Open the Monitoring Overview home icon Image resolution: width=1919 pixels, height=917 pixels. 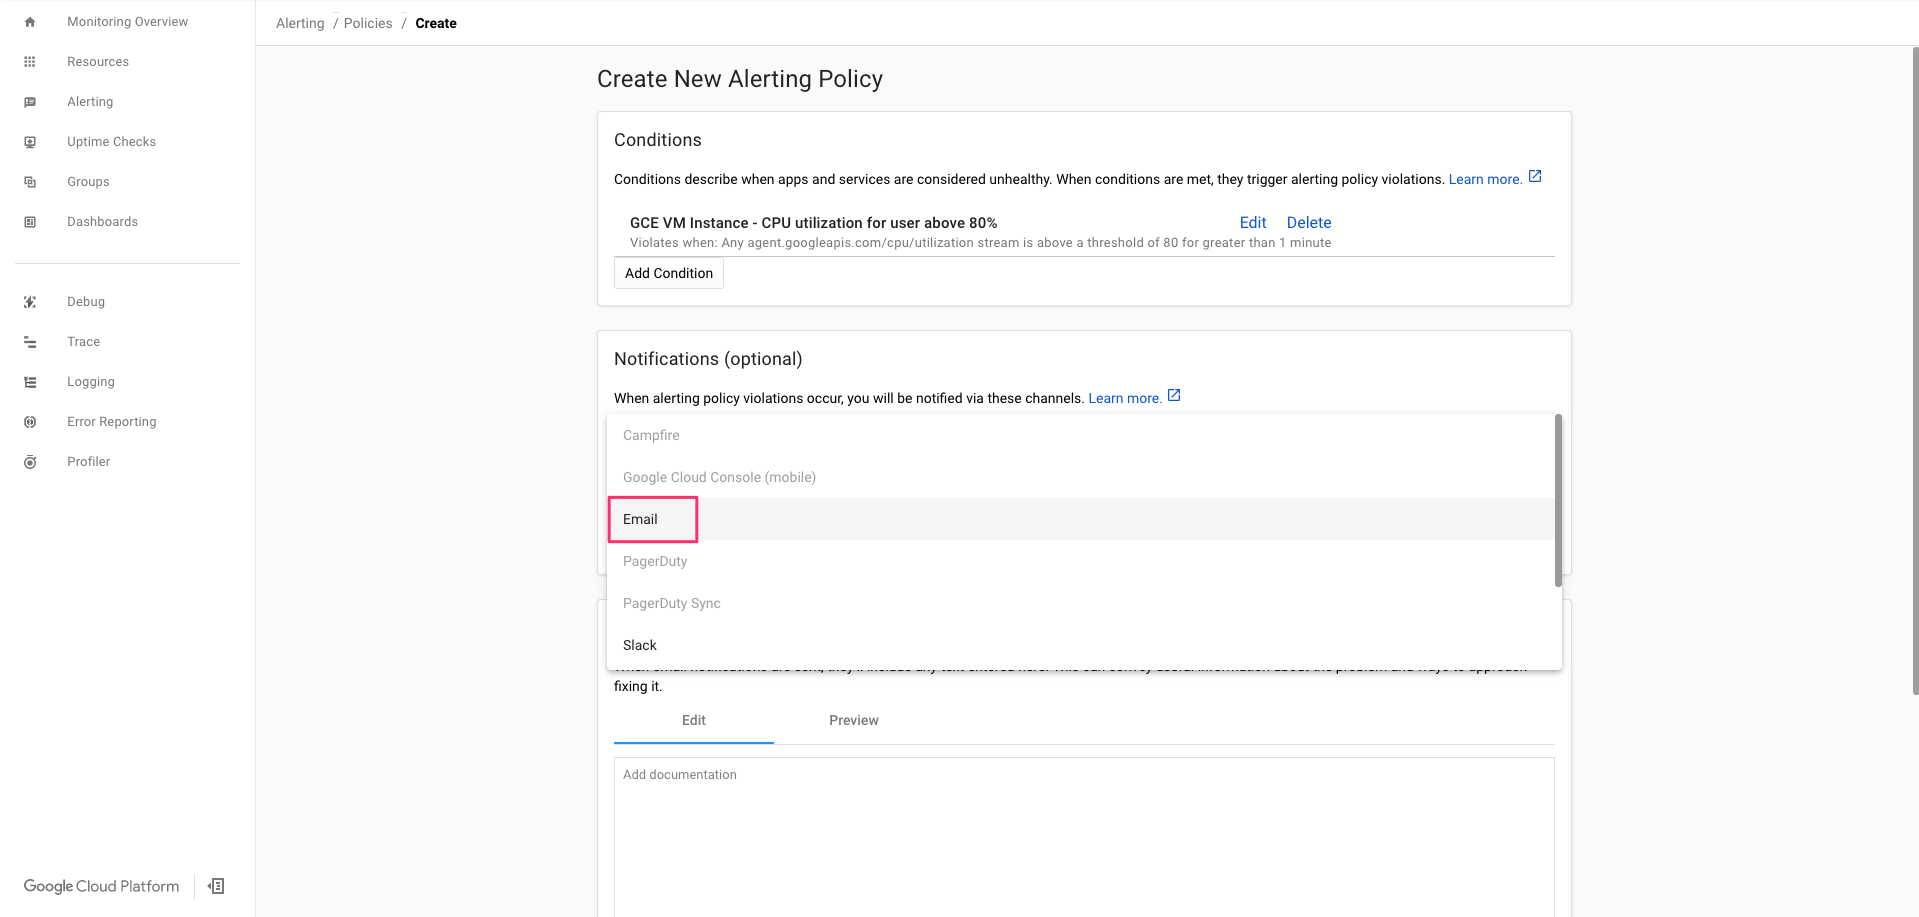click(x=30, y=21)
